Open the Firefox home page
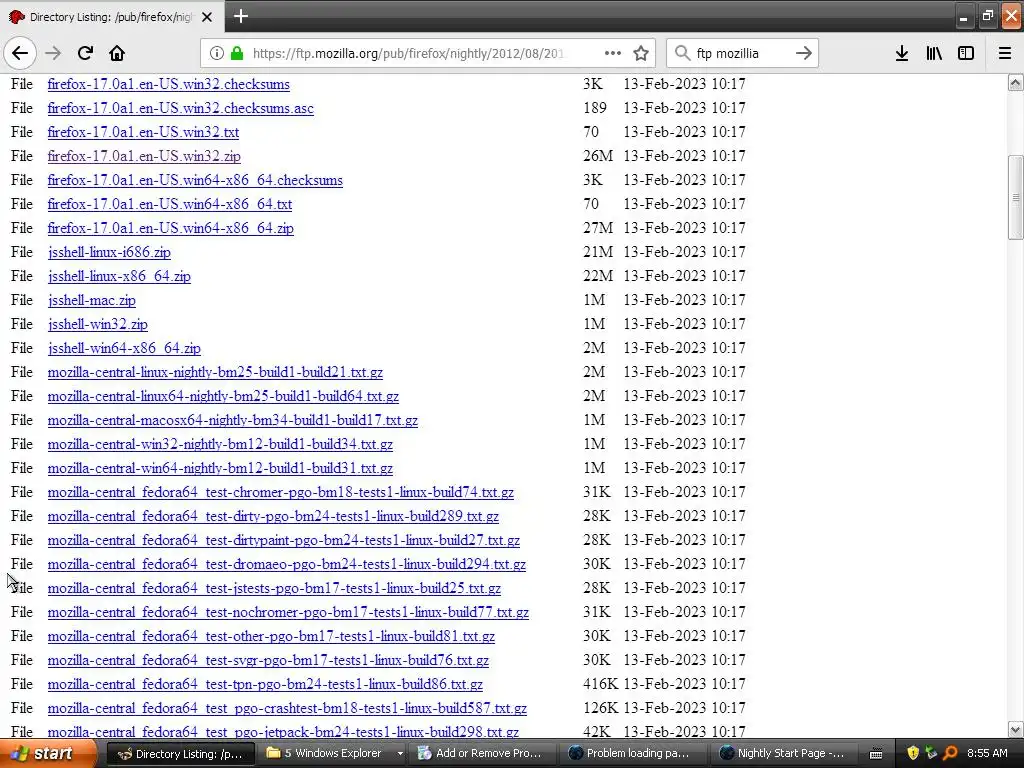Image resolution: width=1024 pixels, height=768 pixels. [x=117, y=53]
